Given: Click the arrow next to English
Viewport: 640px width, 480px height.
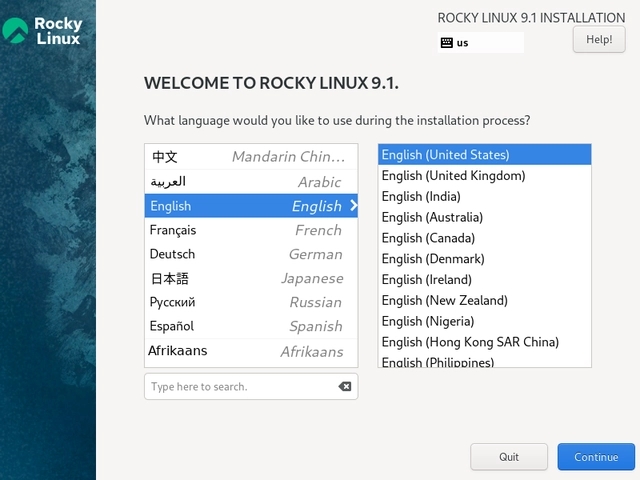Looking at the screenshot, I should coord(352,206).
